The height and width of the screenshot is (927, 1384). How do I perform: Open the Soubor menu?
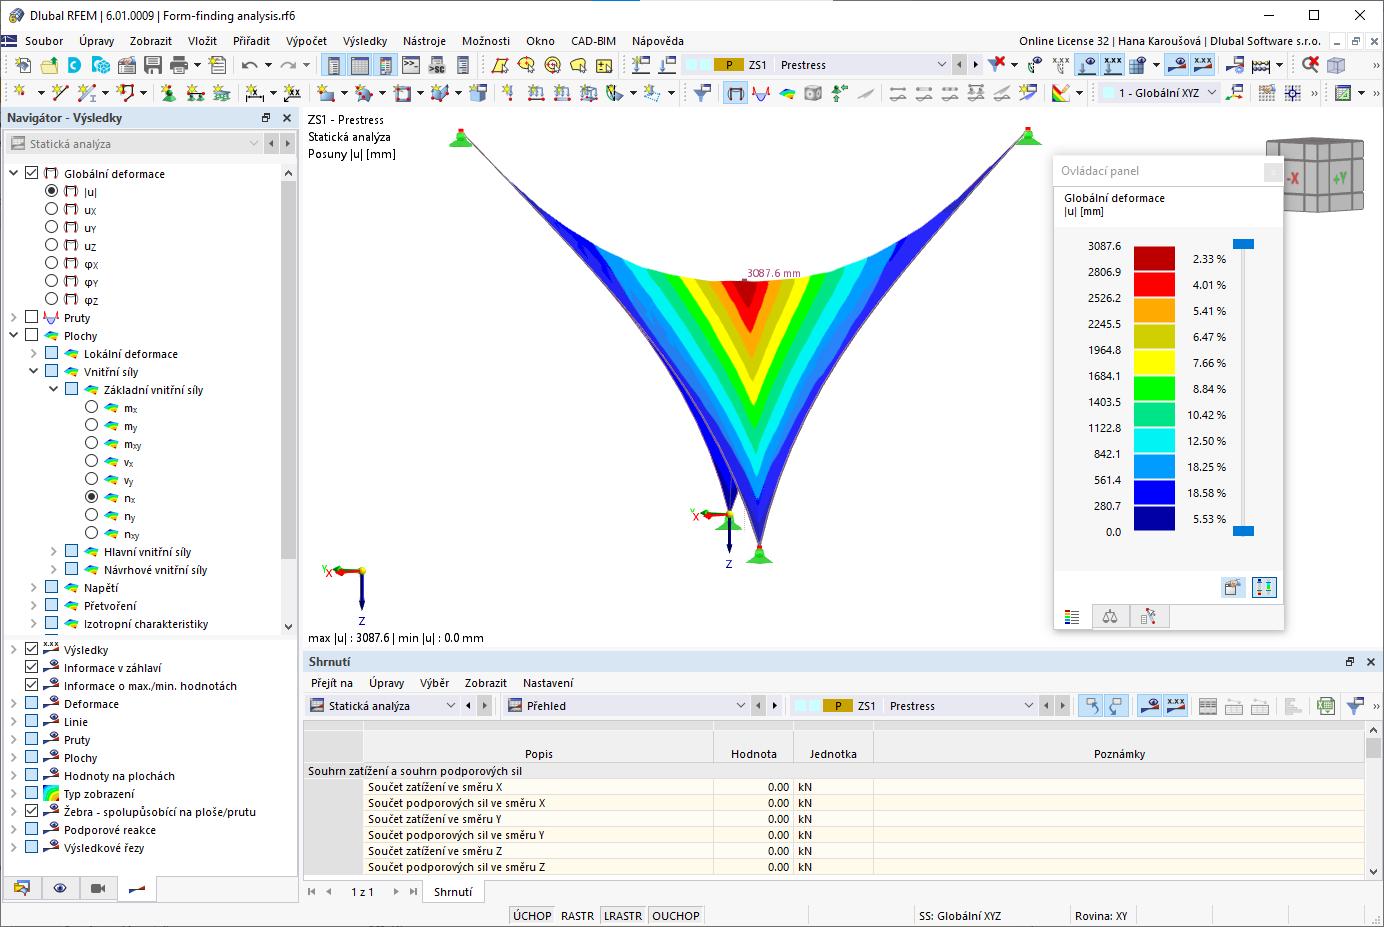pos(44,41)
